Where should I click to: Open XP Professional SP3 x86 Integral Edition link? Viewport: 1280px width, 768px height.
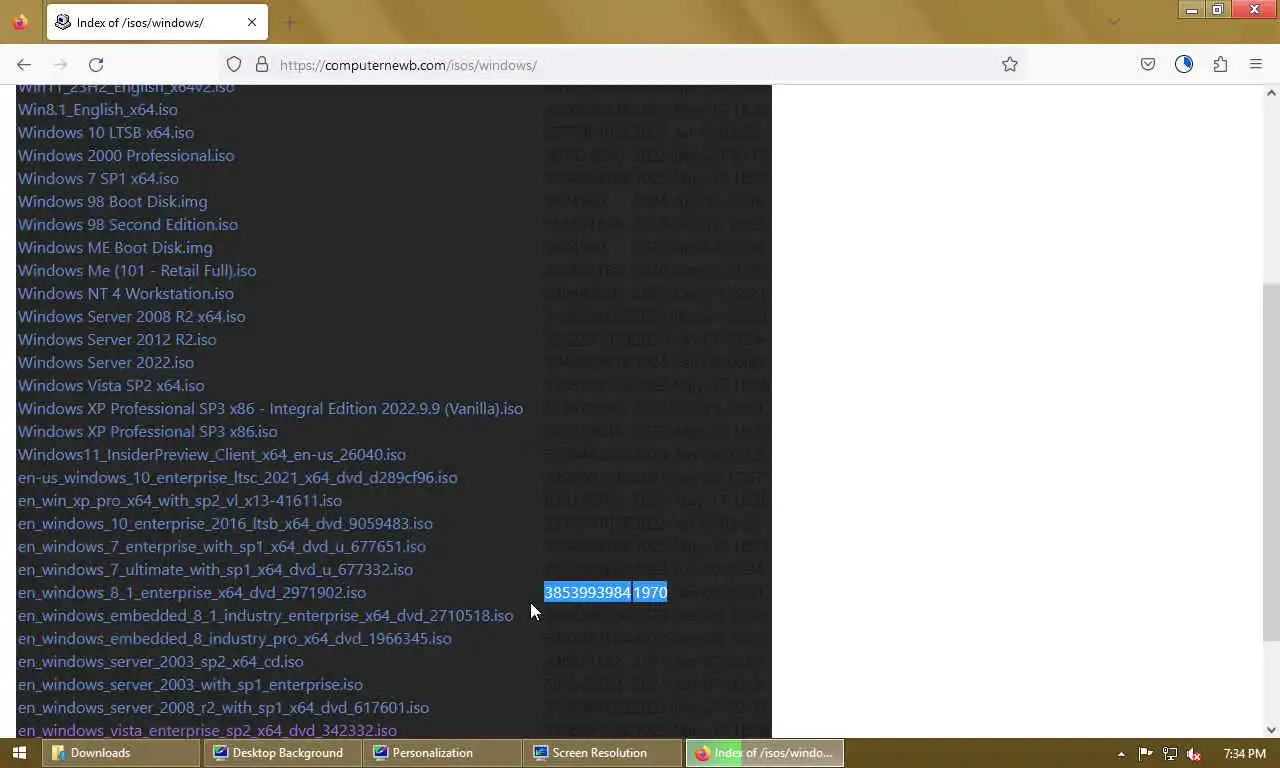(270, 408)
